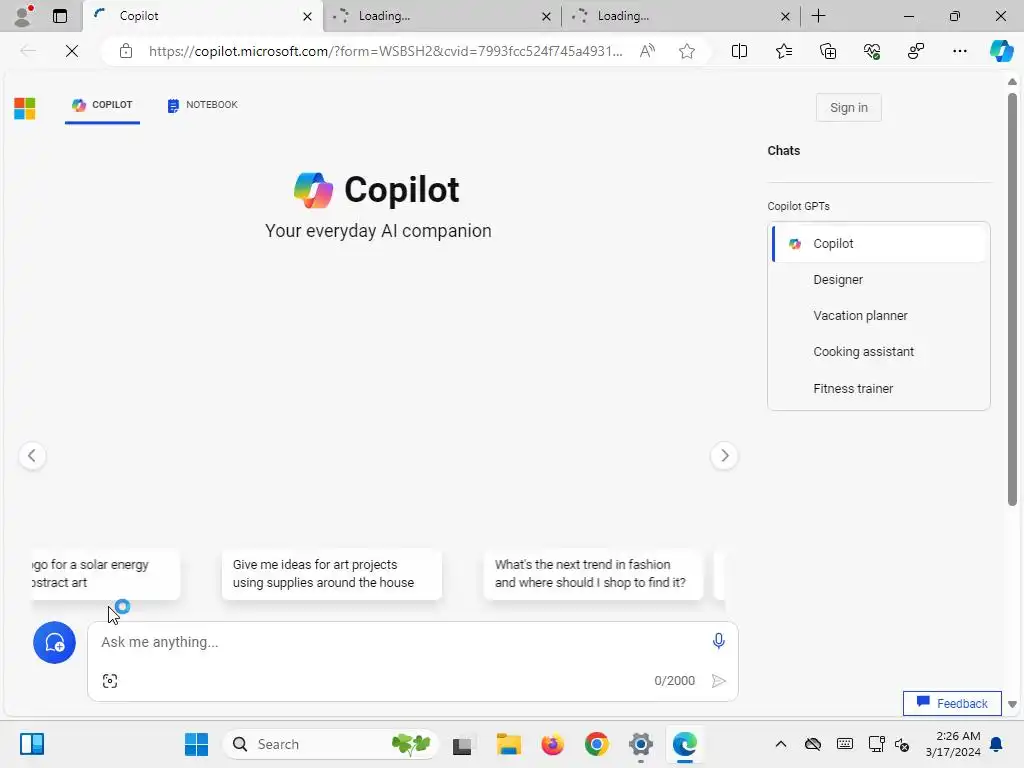Choose the solar energy abstract art suggestion

pyautogui.click(x=104, y=573)
